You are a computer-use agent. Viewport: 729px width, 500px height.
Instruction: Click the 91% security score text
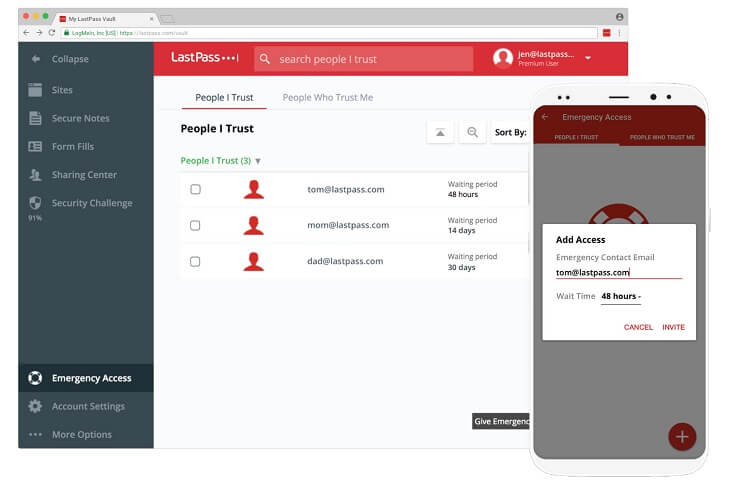[x=35, y=218]
